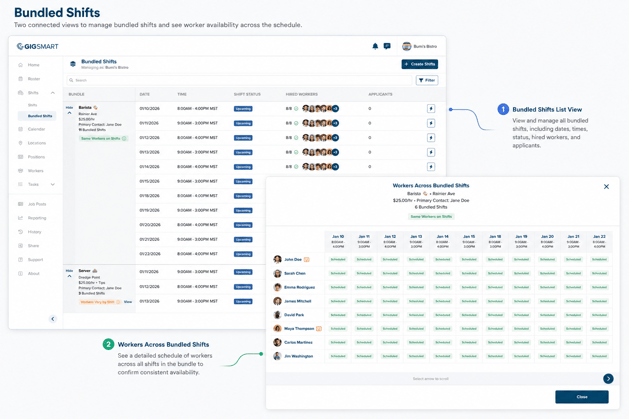Click lightning action icon for 01/11/2026 Barista shift
Screen dimensions: 629x419
431,123
